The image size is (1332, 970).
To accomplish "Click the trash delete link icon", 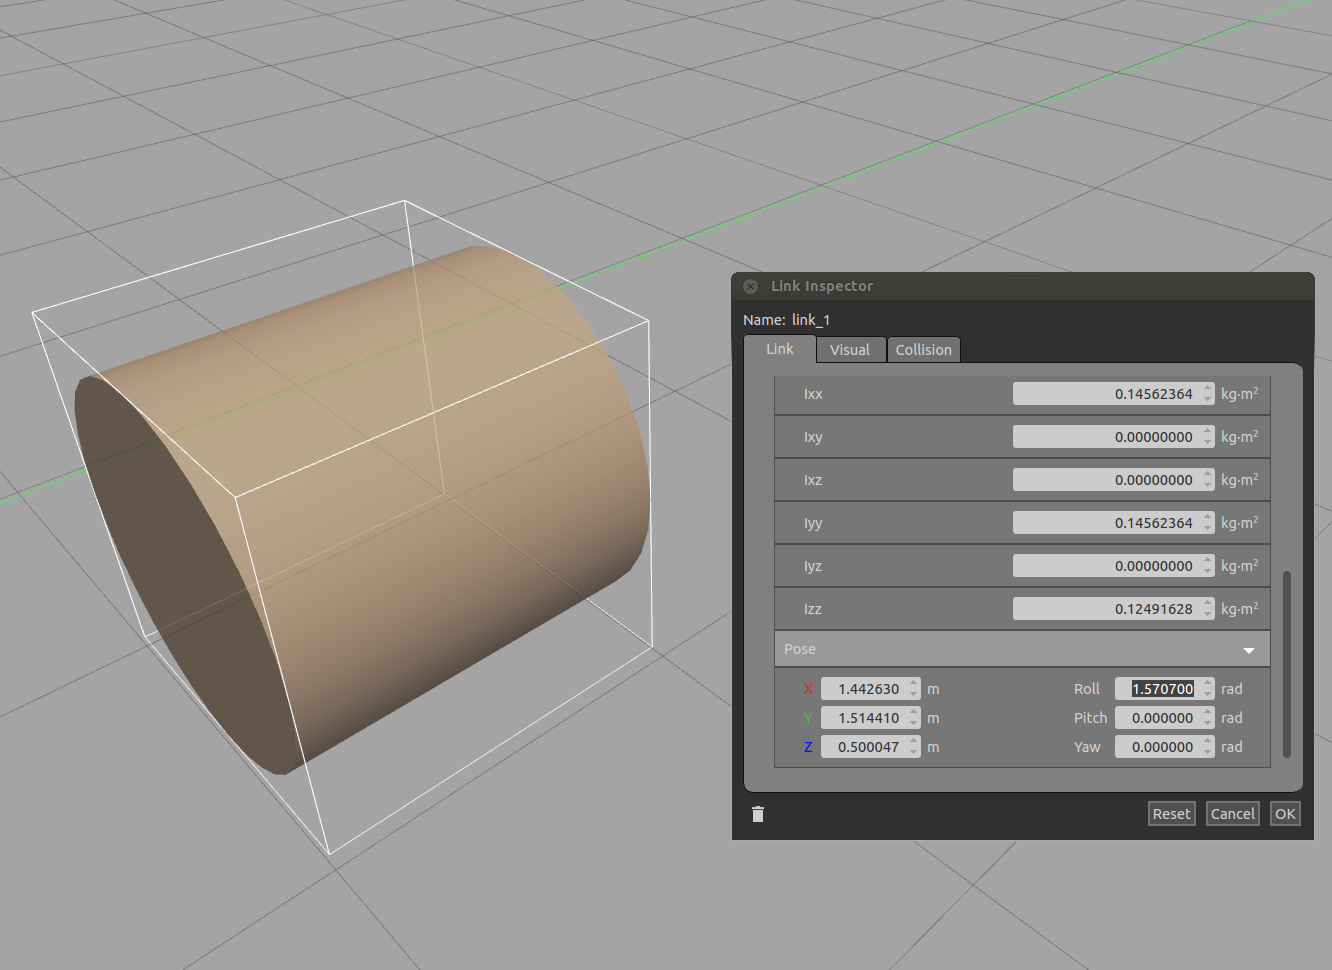I will tap(758, 814).
